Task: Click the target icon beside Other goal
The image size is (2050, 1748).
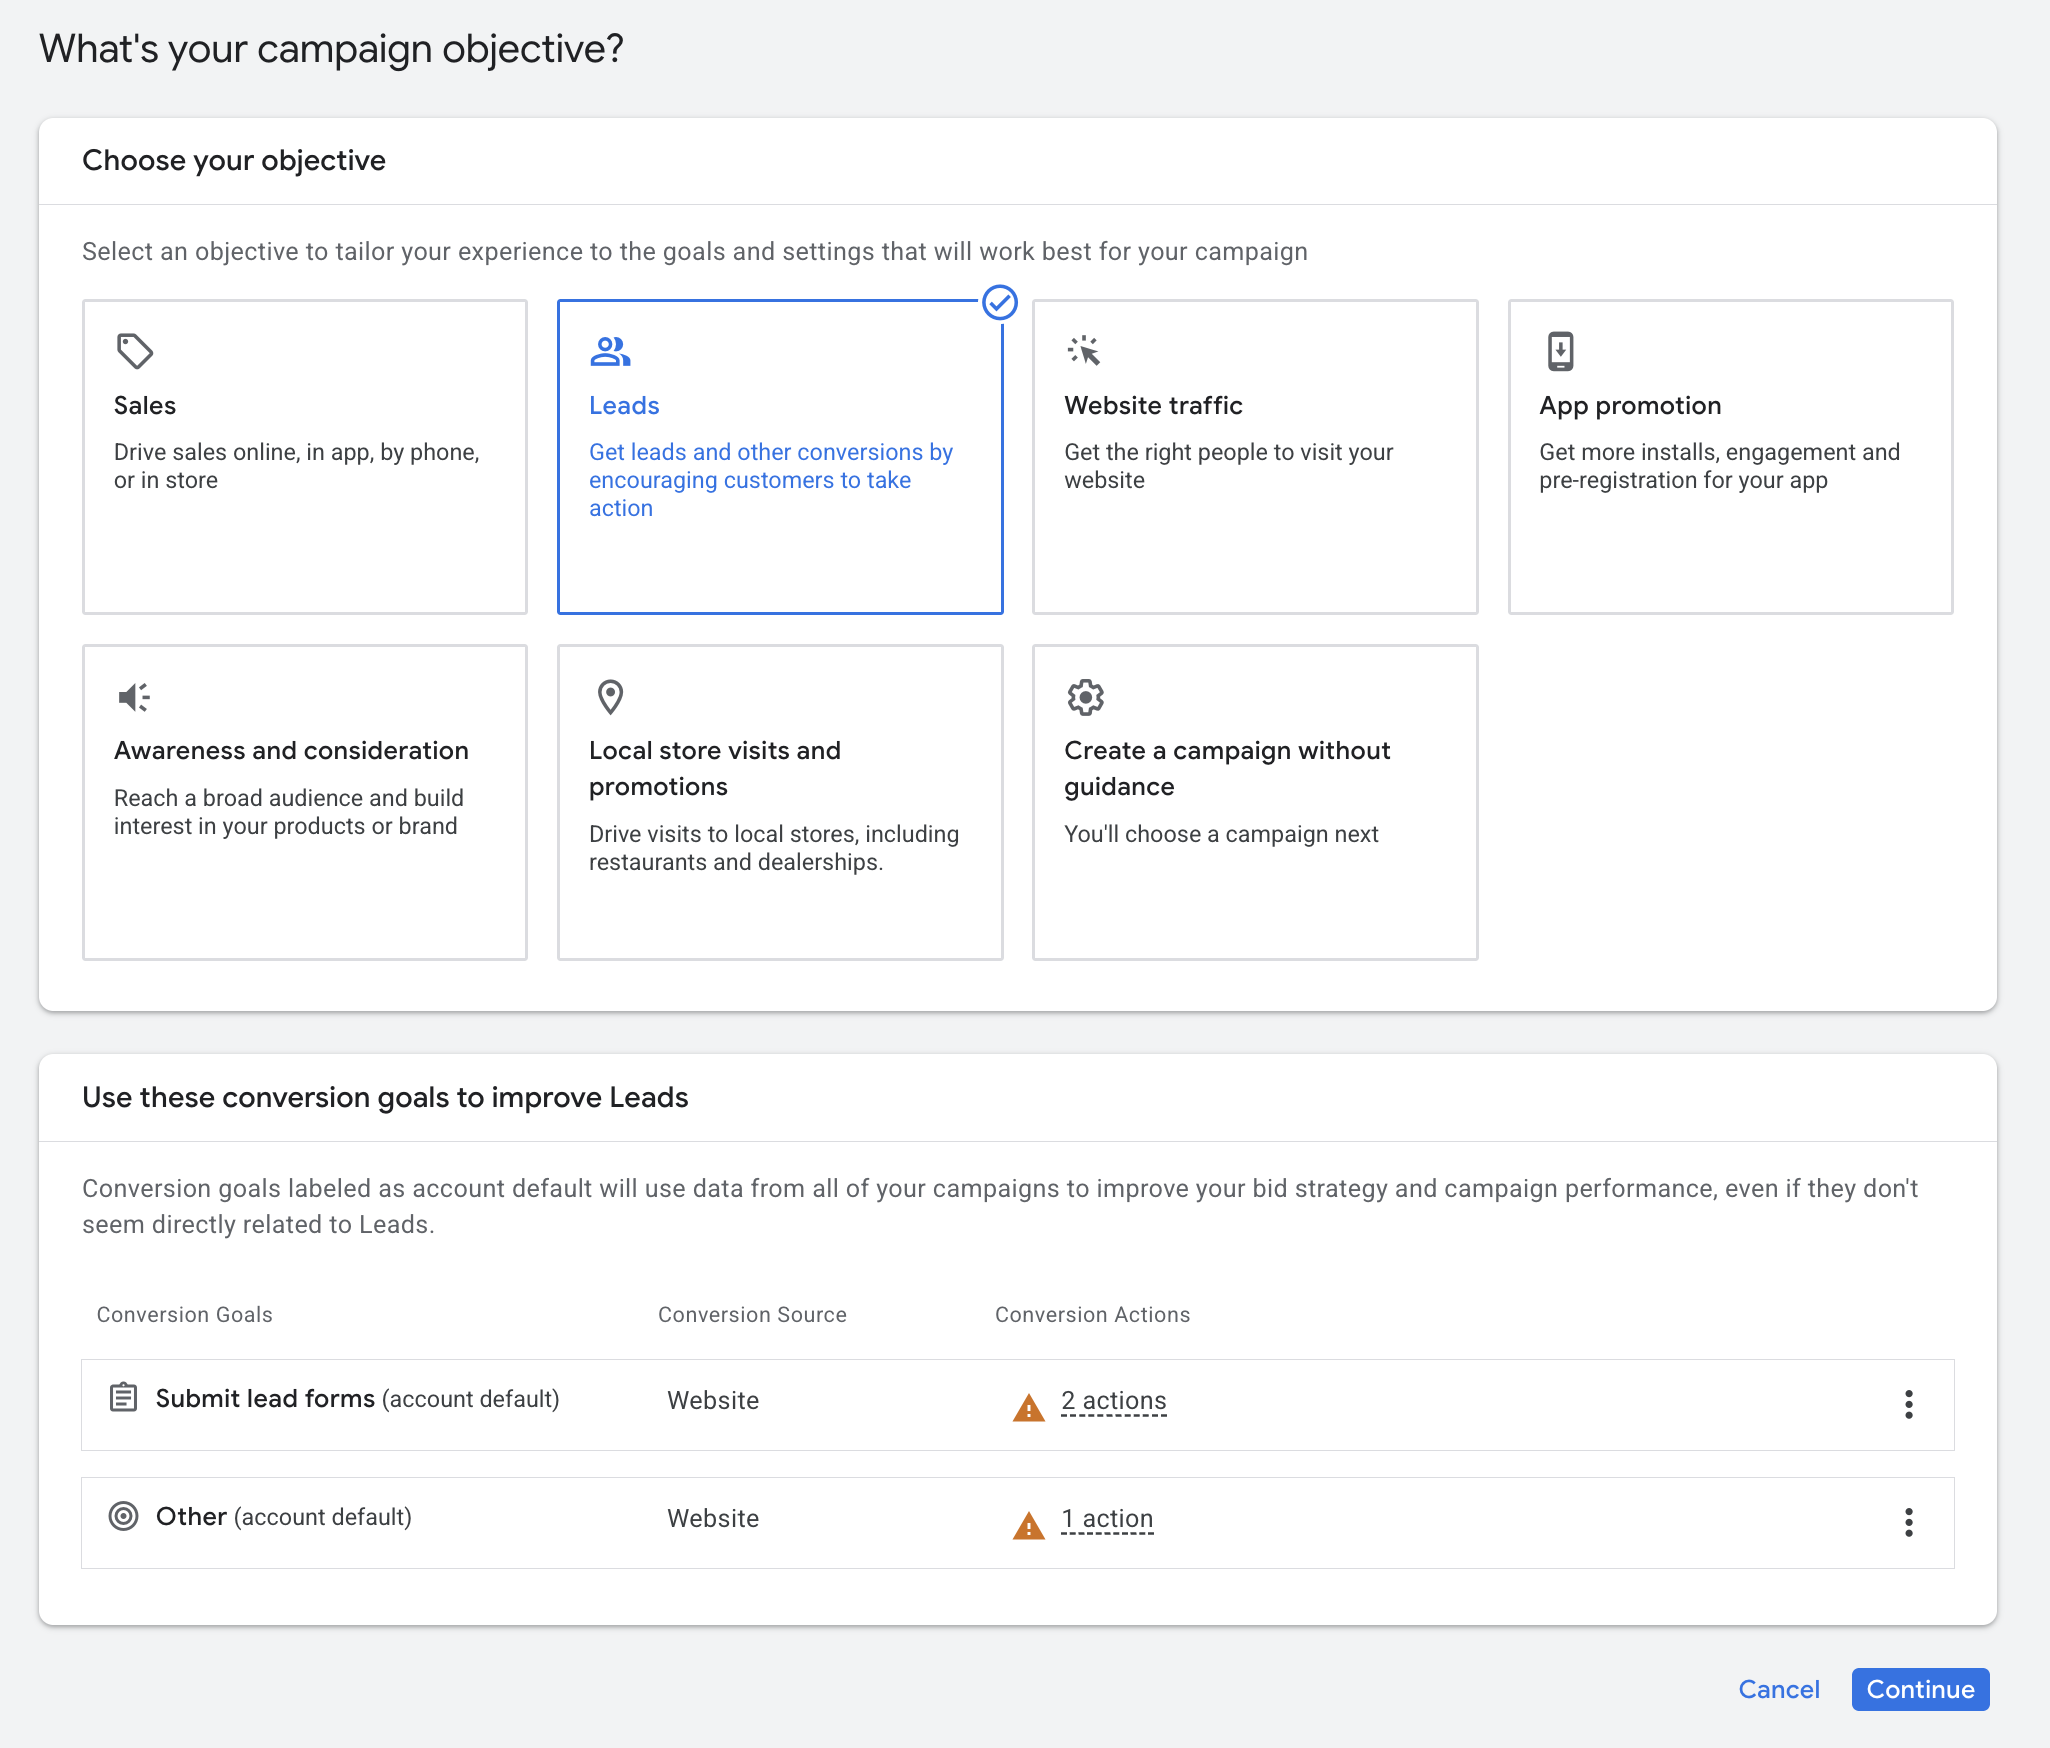Action: pos(123,1516)
